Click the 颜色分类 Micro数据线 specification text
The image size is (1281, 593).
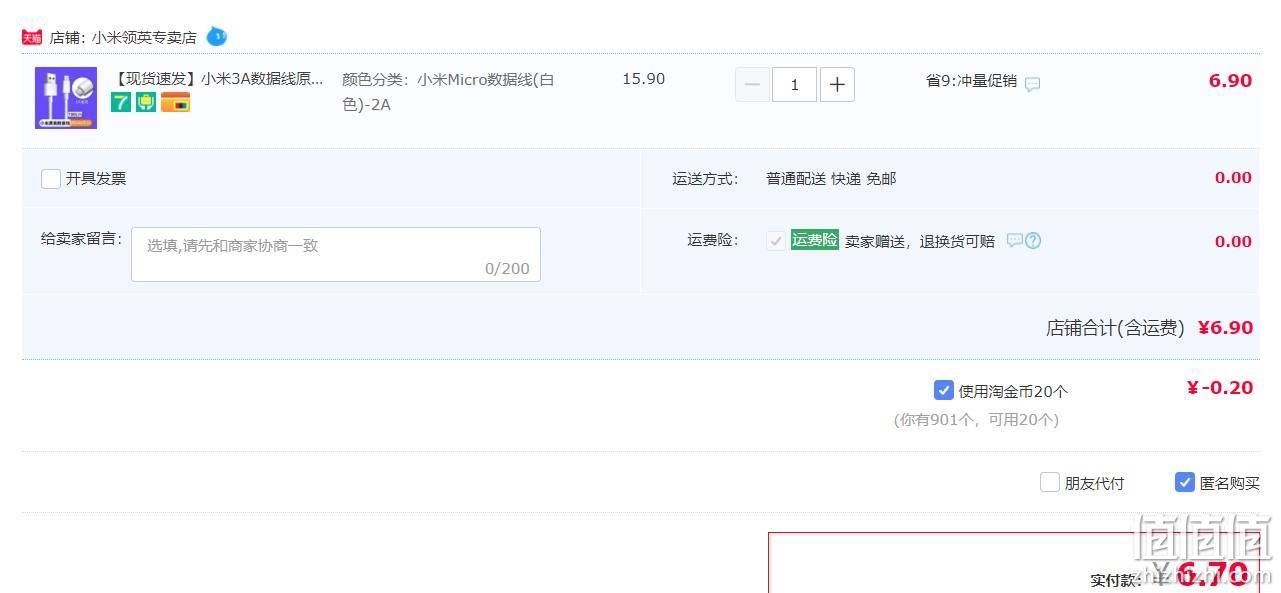tap(448, 91)
